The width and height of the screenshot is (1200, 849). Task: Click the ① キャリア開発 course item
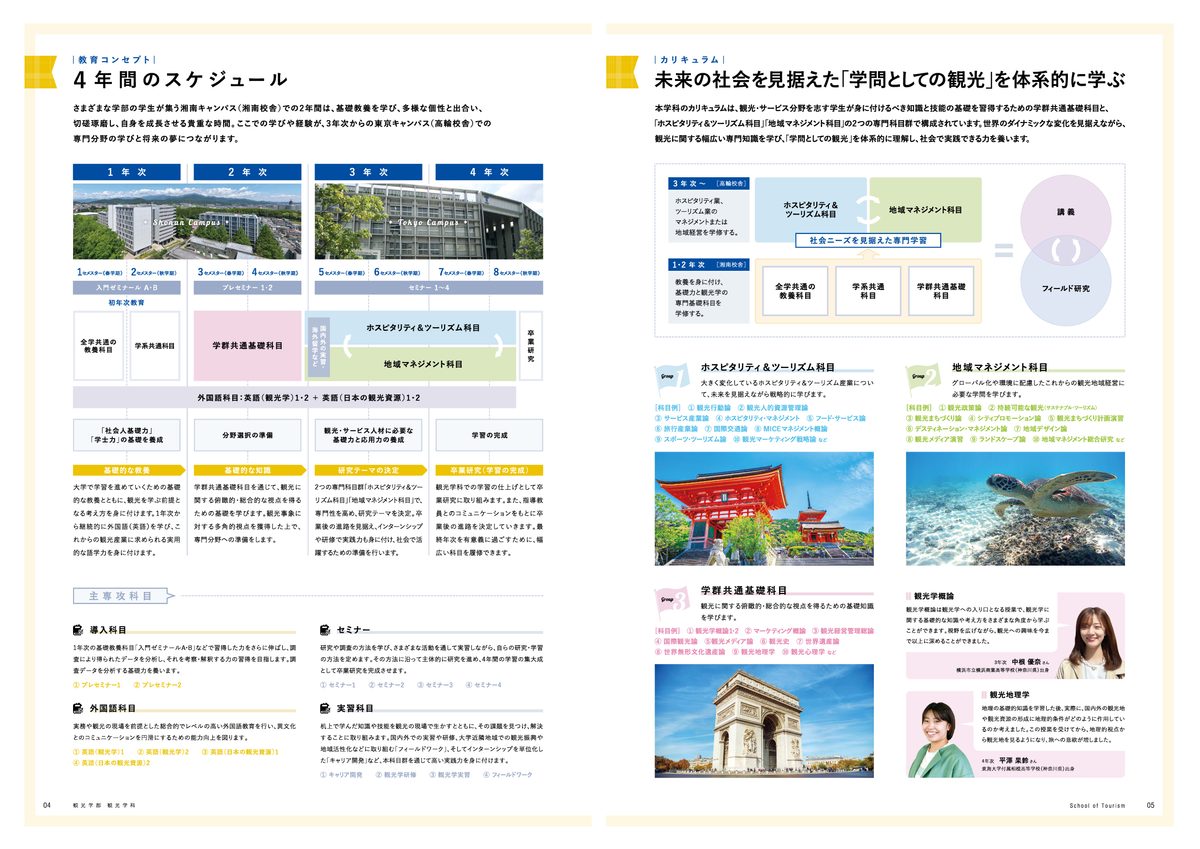click(x=343, y=774)
